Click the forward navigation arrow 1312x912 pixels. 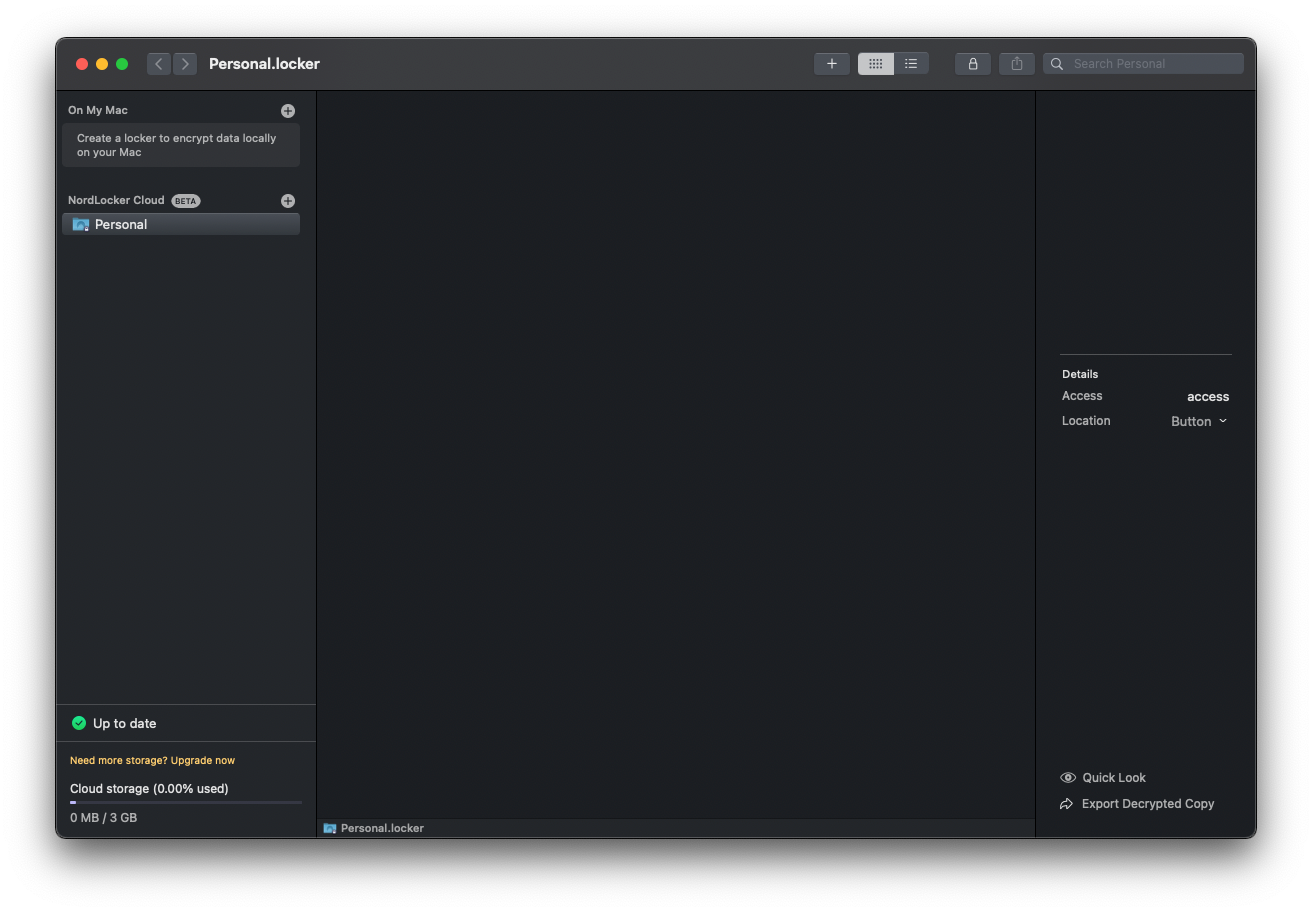[x=185, y=64]
